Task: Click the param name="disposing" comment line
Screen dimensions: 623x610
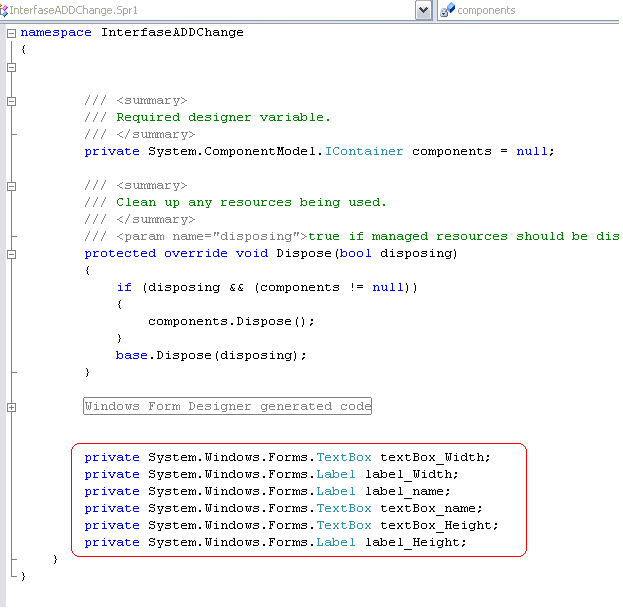Action: (x=352, y=236)
